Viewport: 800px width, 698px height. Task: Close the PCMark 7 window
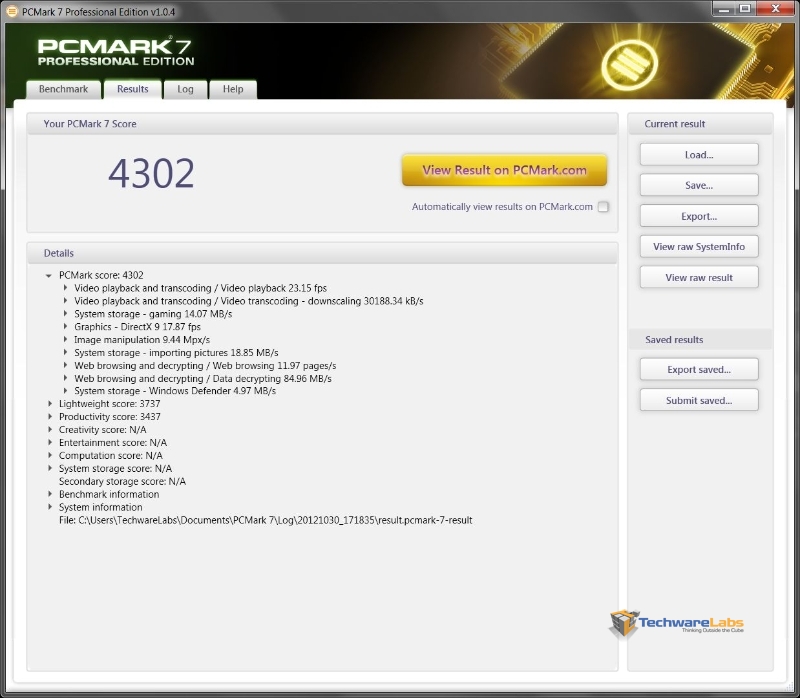coord(776,9)
